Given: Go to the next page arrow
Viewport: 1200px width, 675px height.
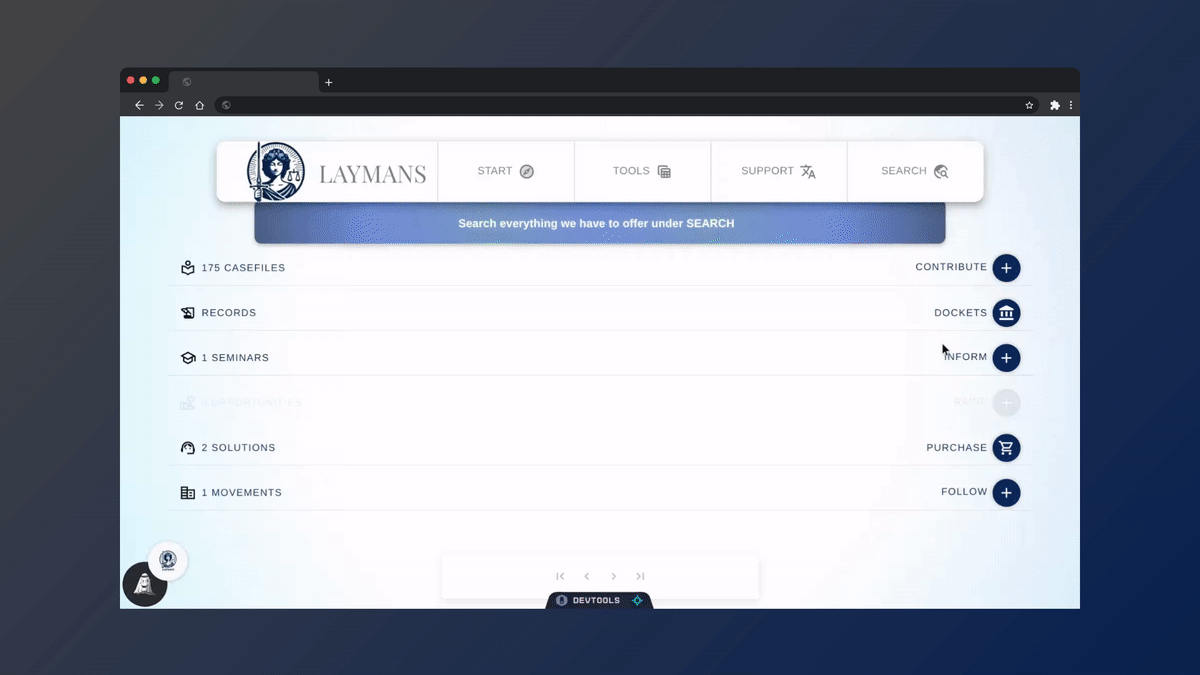Looking at the screenshot, I should 614,576.
